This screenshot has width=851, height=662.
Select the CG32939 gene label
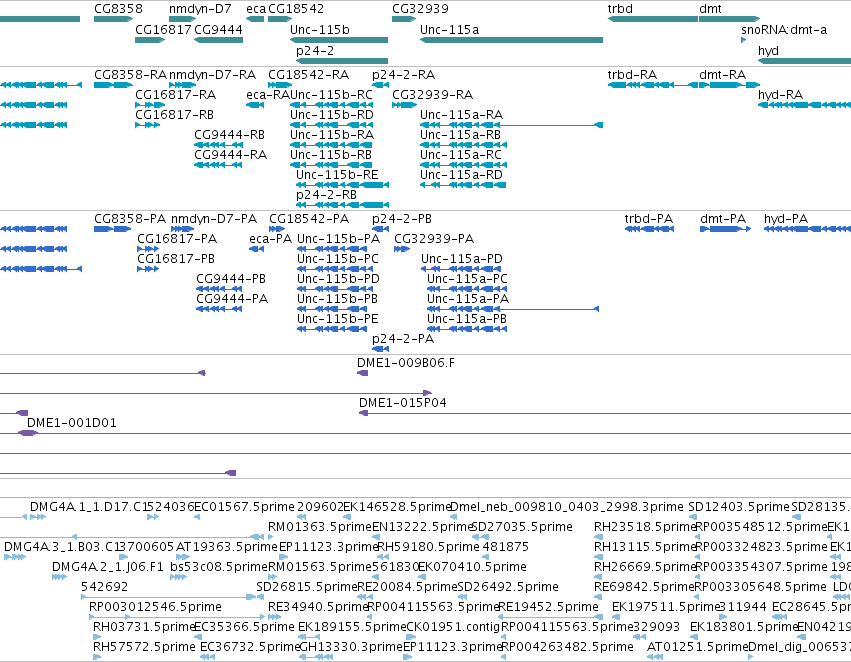click(421, 9)
